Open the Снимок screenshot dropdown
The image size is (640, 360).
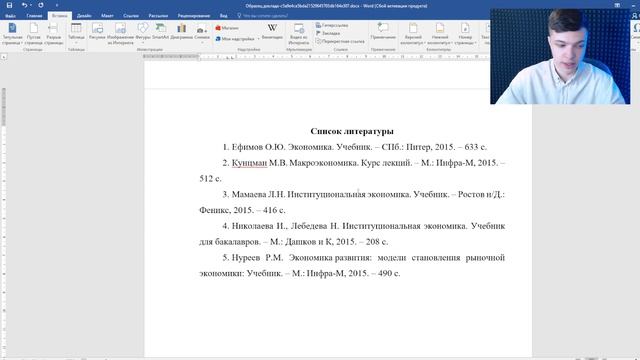pos(202,34)
